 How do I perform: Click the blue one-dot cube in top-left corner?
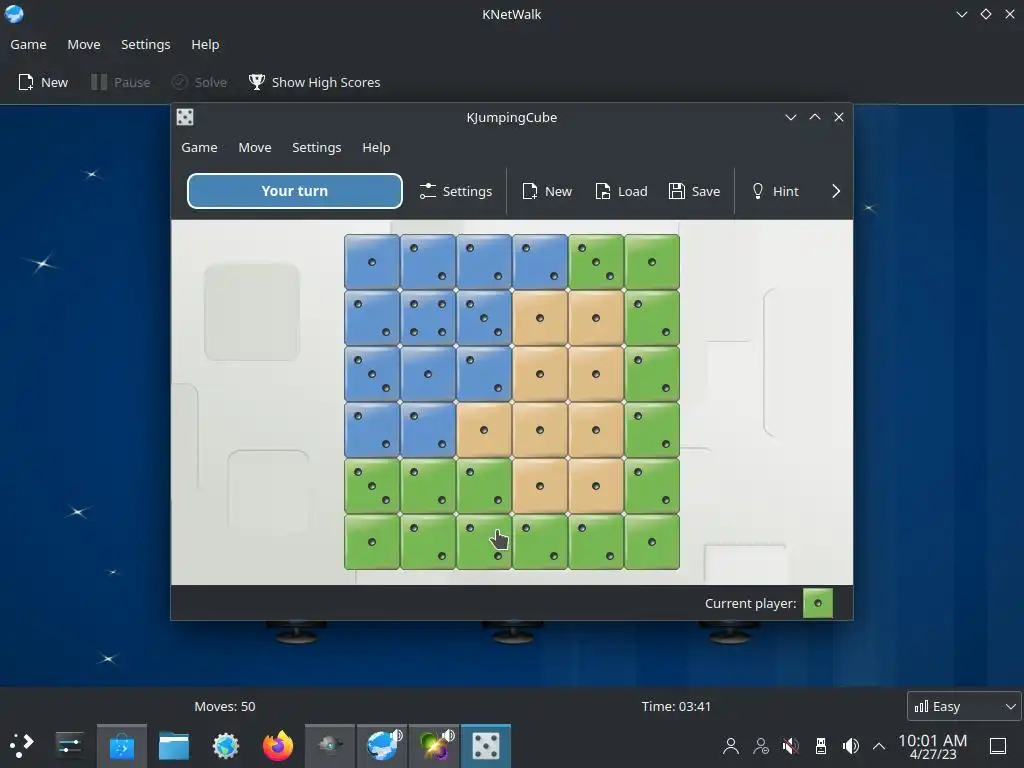pyautogui.click(x=372, y=262)
